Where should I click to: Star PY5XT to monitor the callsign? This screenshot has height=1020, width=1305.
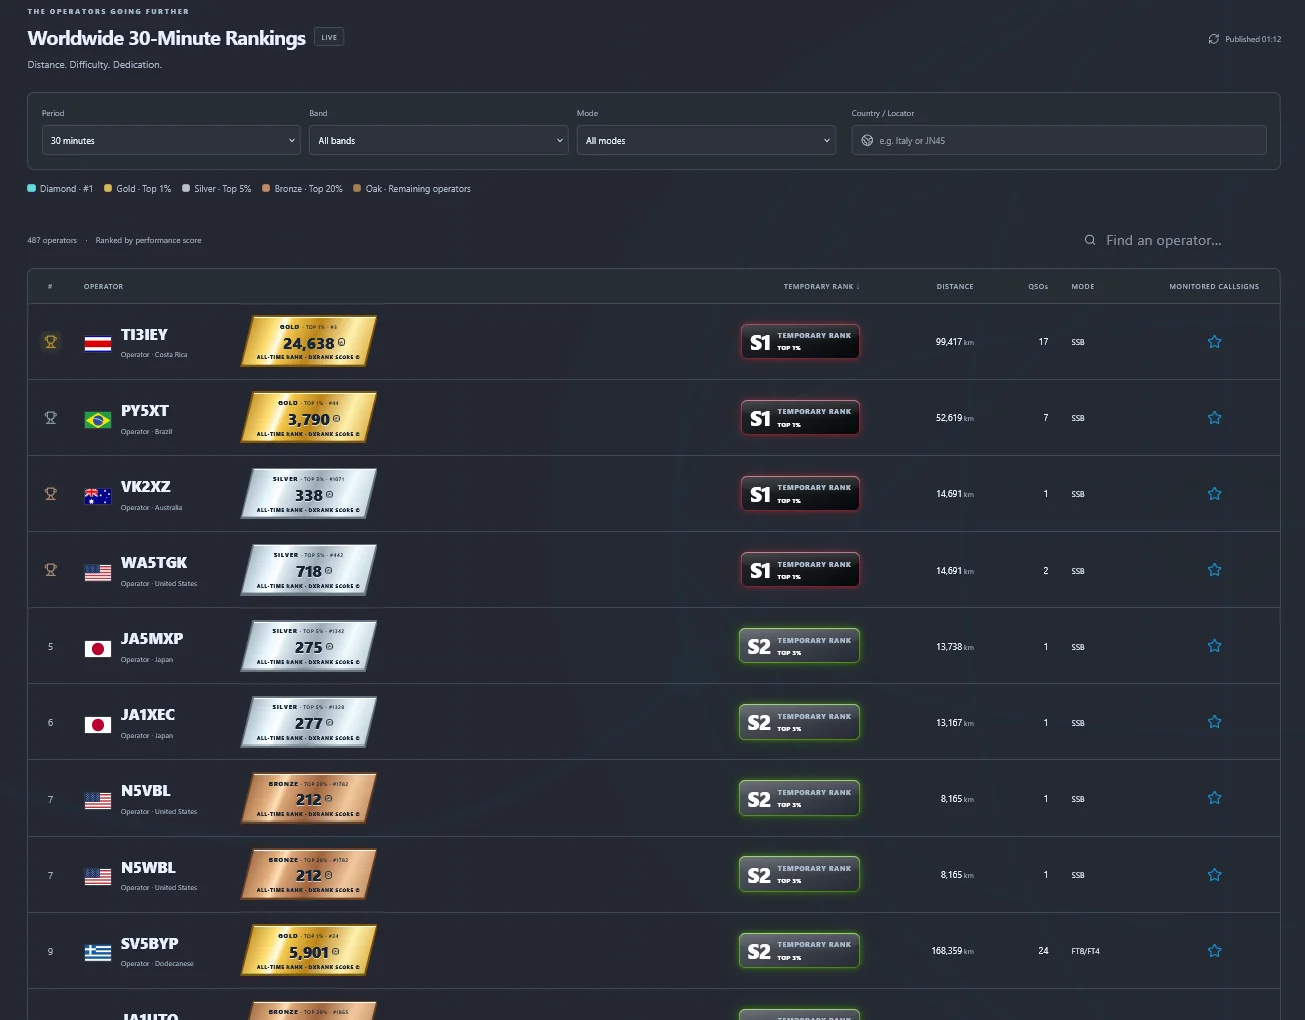click(x=1214, y=418)
